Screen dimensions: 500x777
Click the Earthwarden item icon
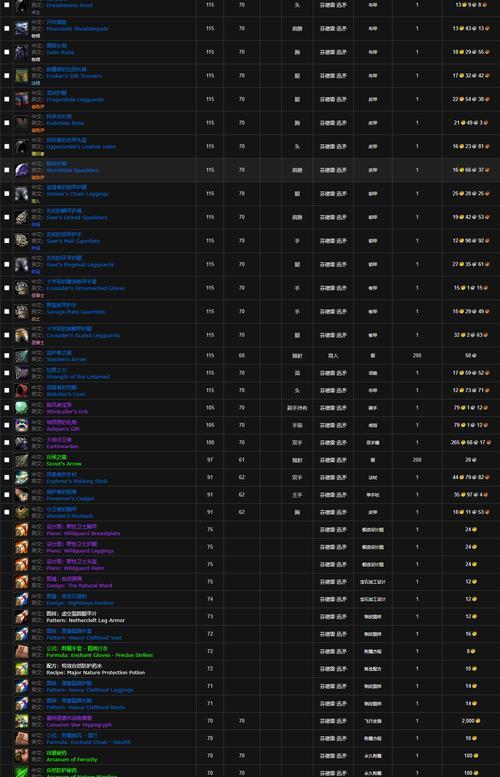21,442
